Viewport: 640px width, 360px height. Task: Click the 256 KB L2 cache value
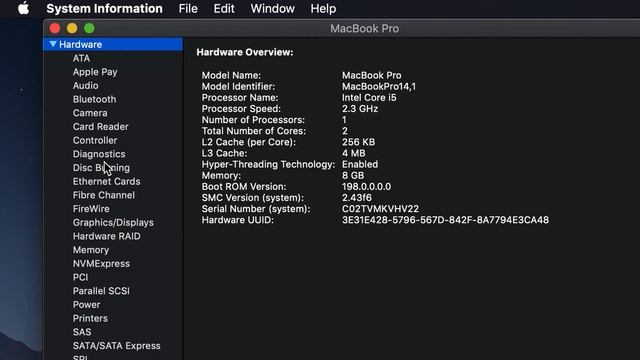coord(358,142)
